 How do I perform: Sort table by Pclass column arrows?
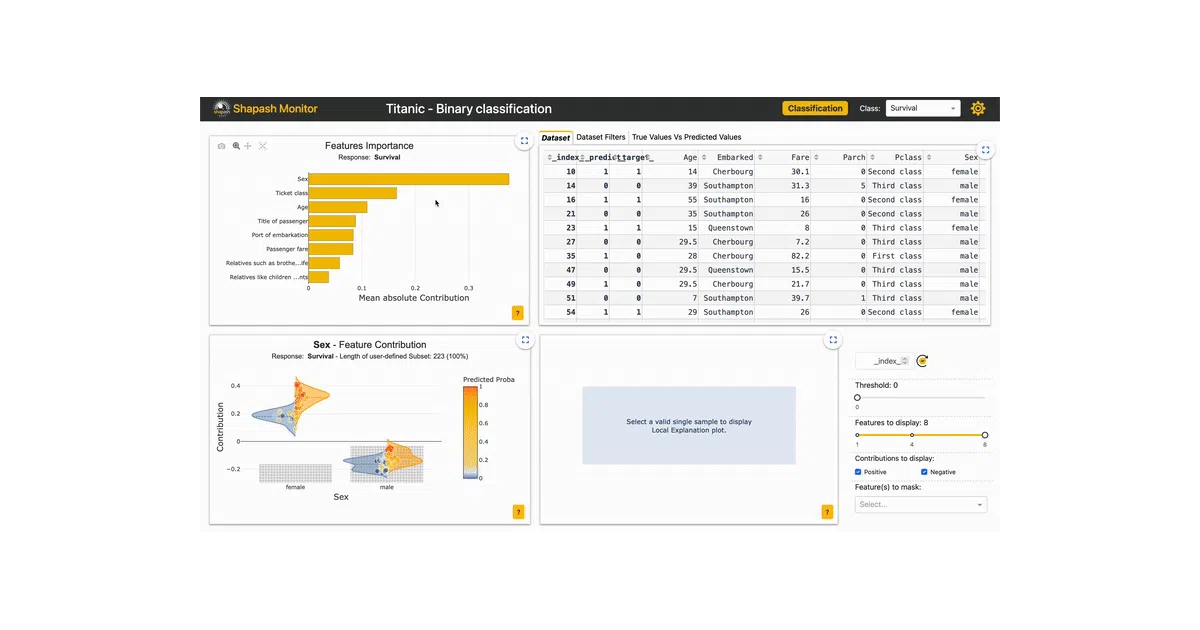(x=872, y=157)
